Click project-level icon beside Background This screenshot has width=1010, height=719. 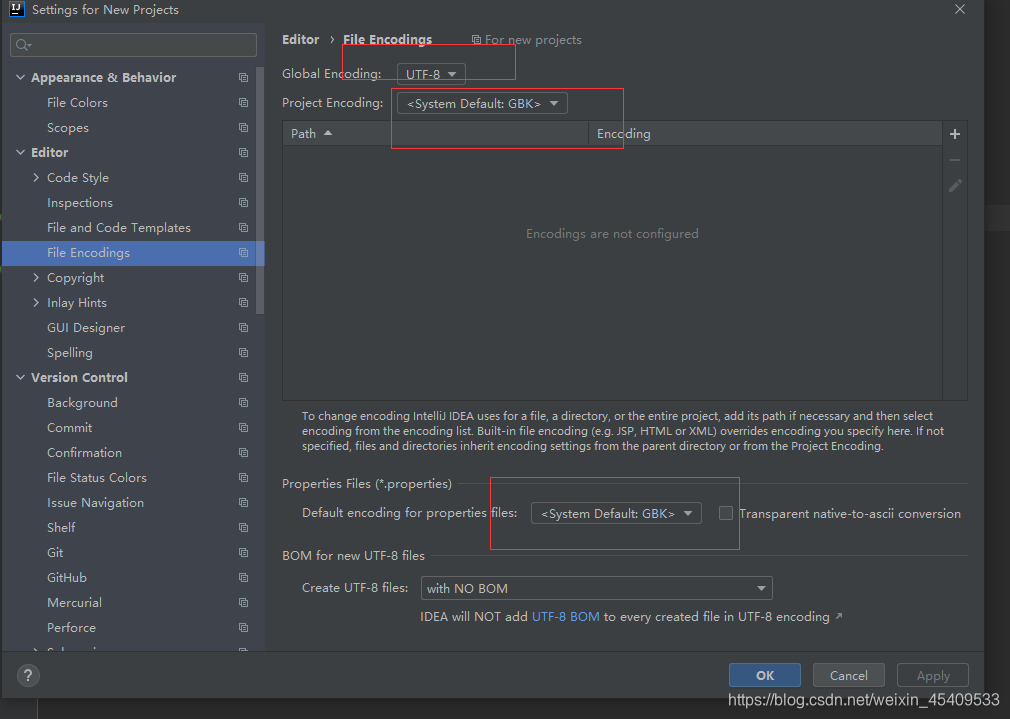click(x=243, y=403)
